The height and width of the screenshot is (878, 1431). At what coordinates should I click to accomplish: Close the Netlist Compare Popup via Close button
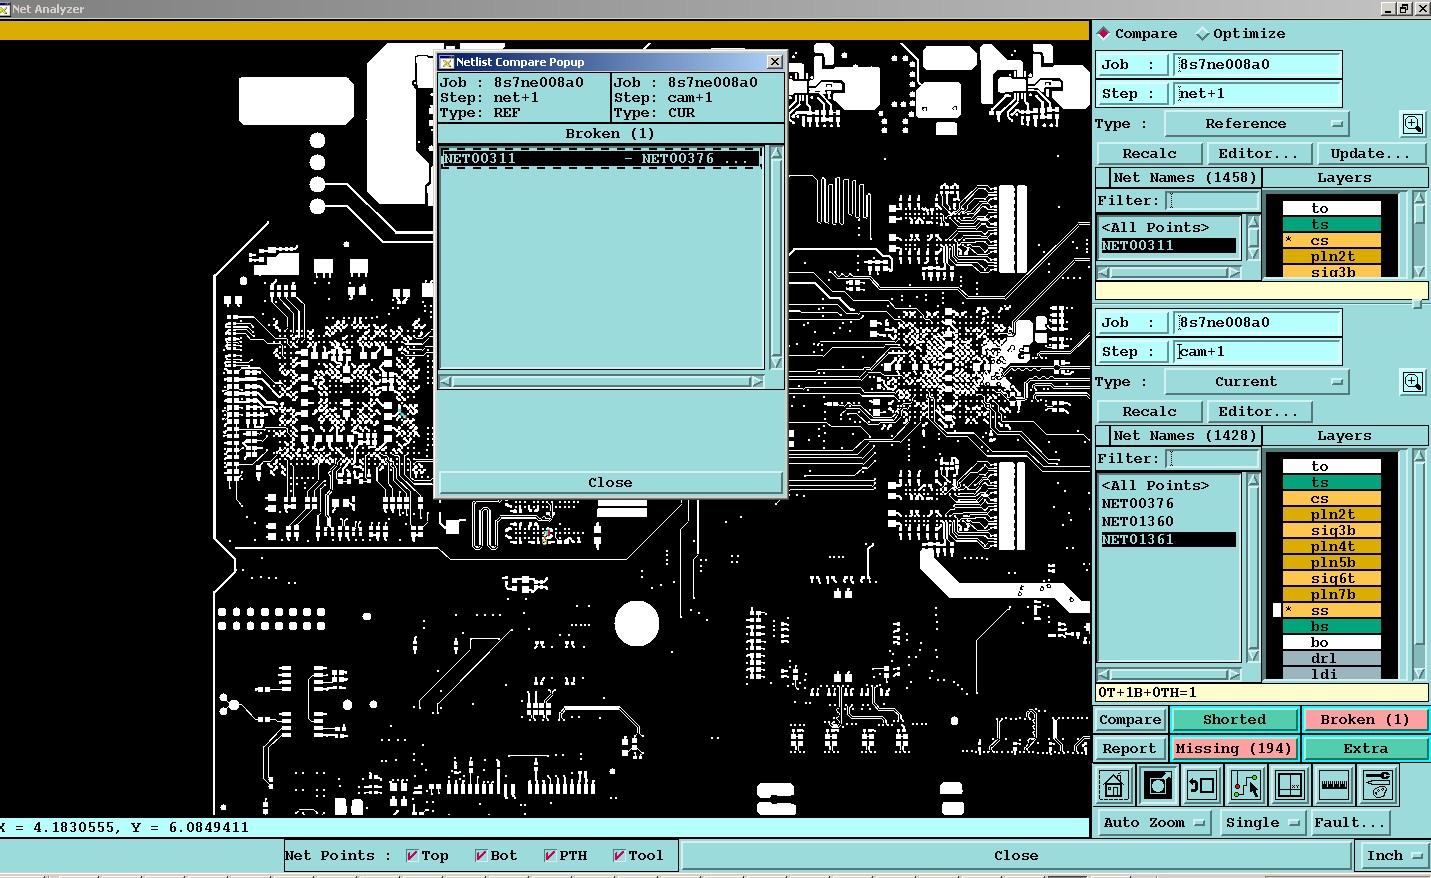610,483
